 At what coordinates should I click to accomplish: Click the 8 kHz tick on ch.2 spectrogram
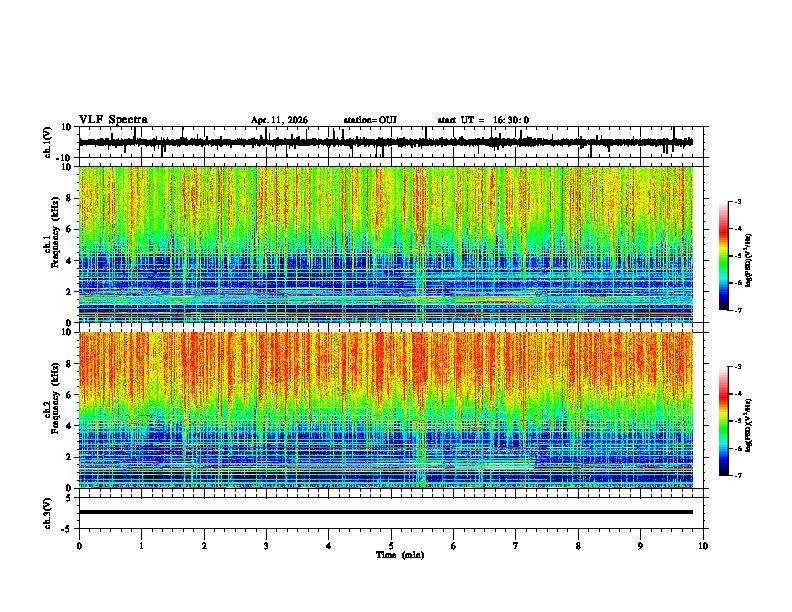click(x=69, y=364)
